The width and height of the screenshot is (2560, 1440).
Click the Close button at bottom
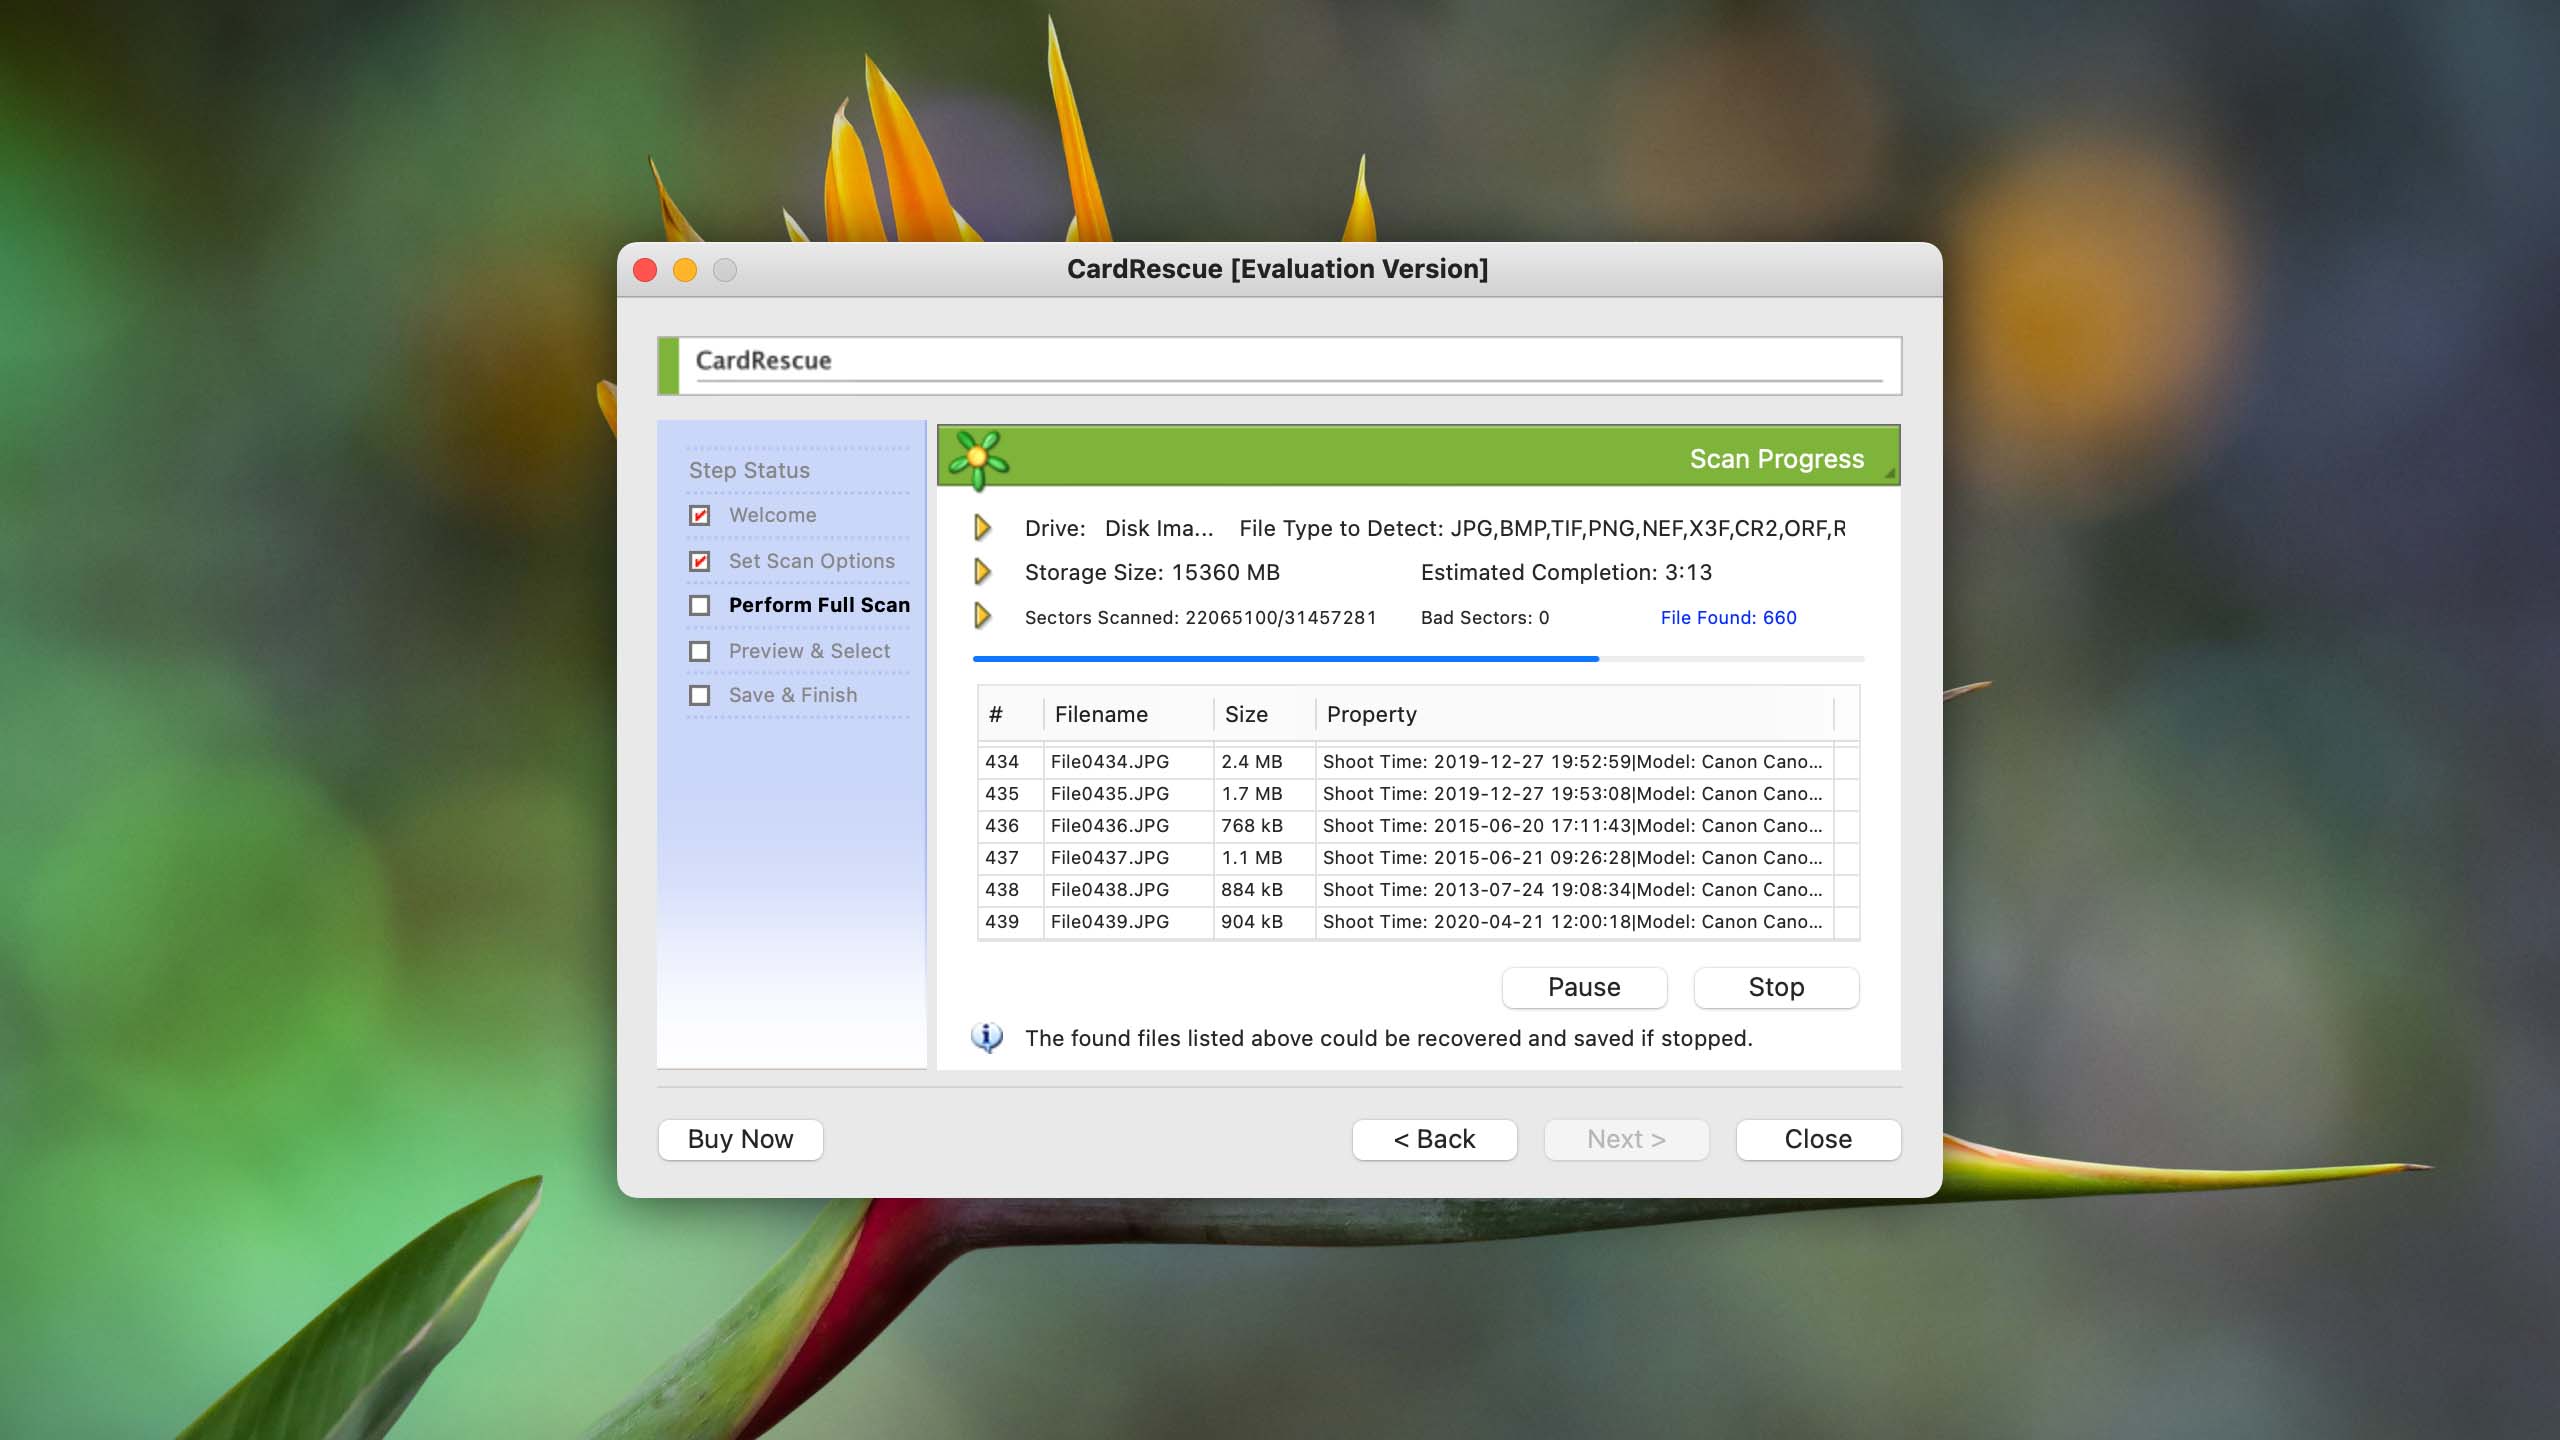[1818, 1139]
